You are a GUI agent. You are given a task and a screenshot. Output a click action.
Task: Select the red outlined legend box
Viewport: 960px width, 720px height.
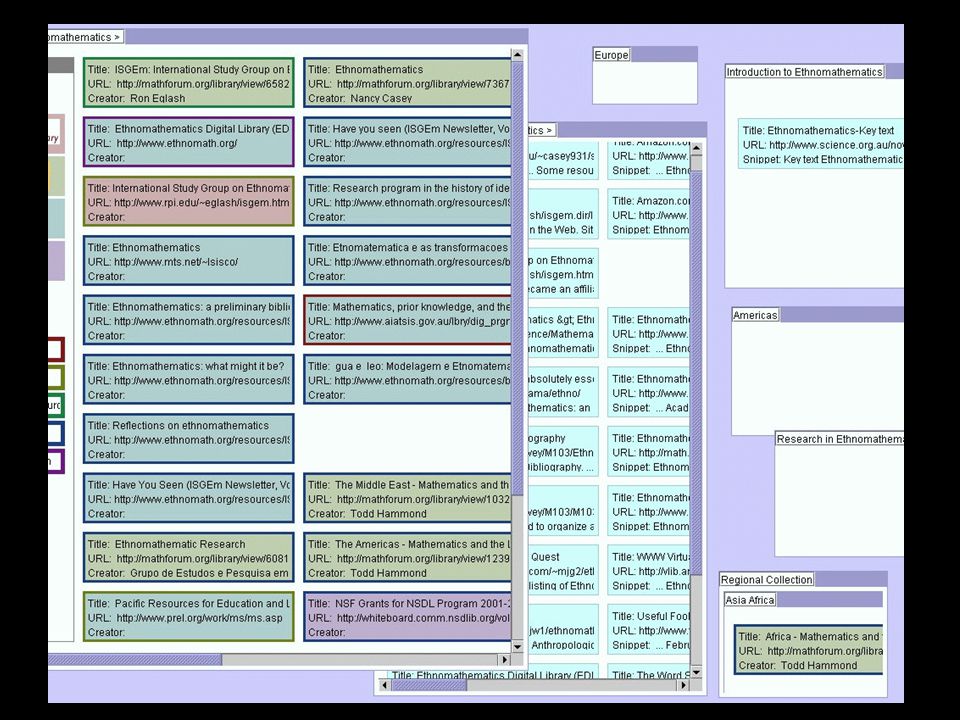56,350
